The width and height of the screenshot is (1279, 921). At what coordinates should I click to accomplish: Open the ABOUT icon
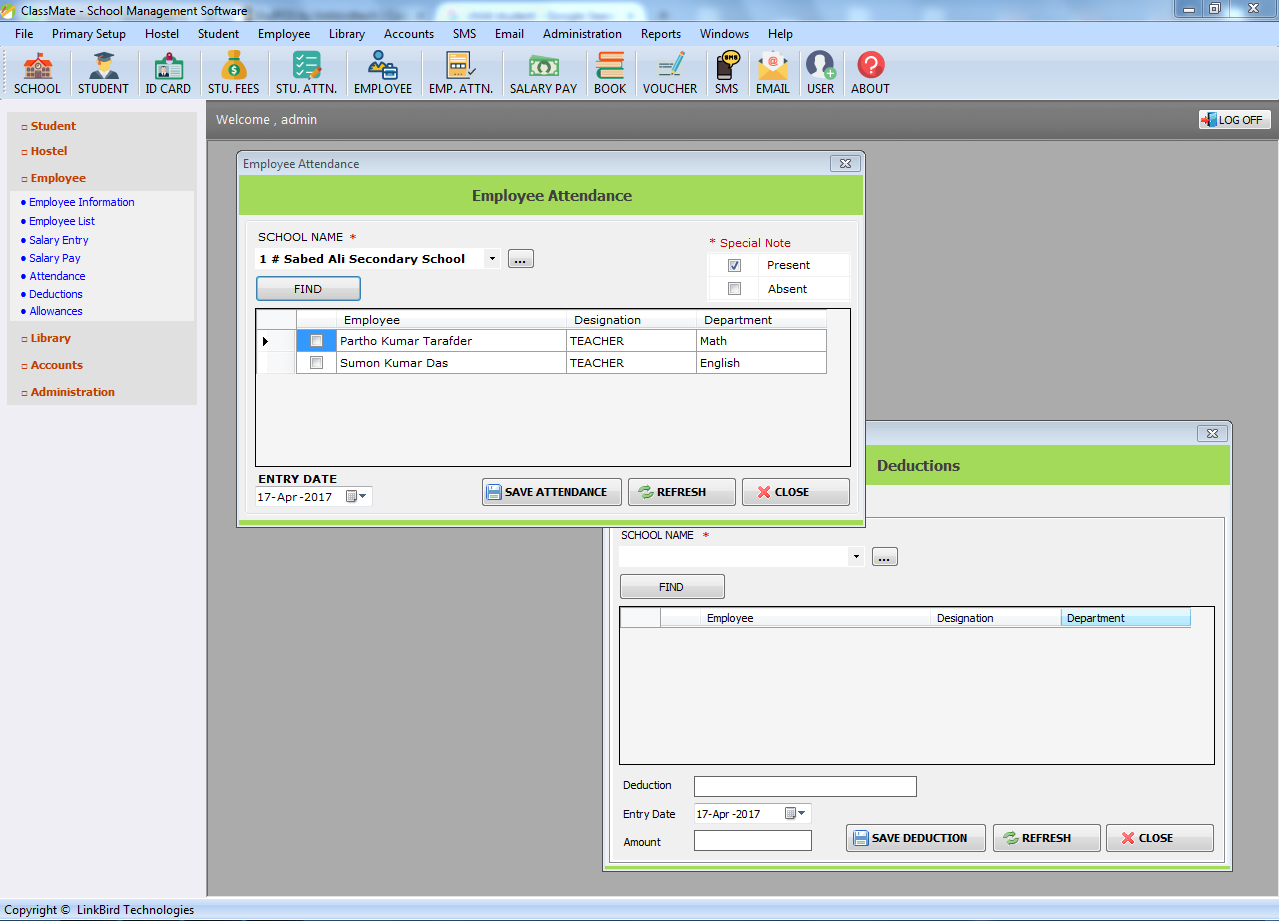click(x=869, y=70)
